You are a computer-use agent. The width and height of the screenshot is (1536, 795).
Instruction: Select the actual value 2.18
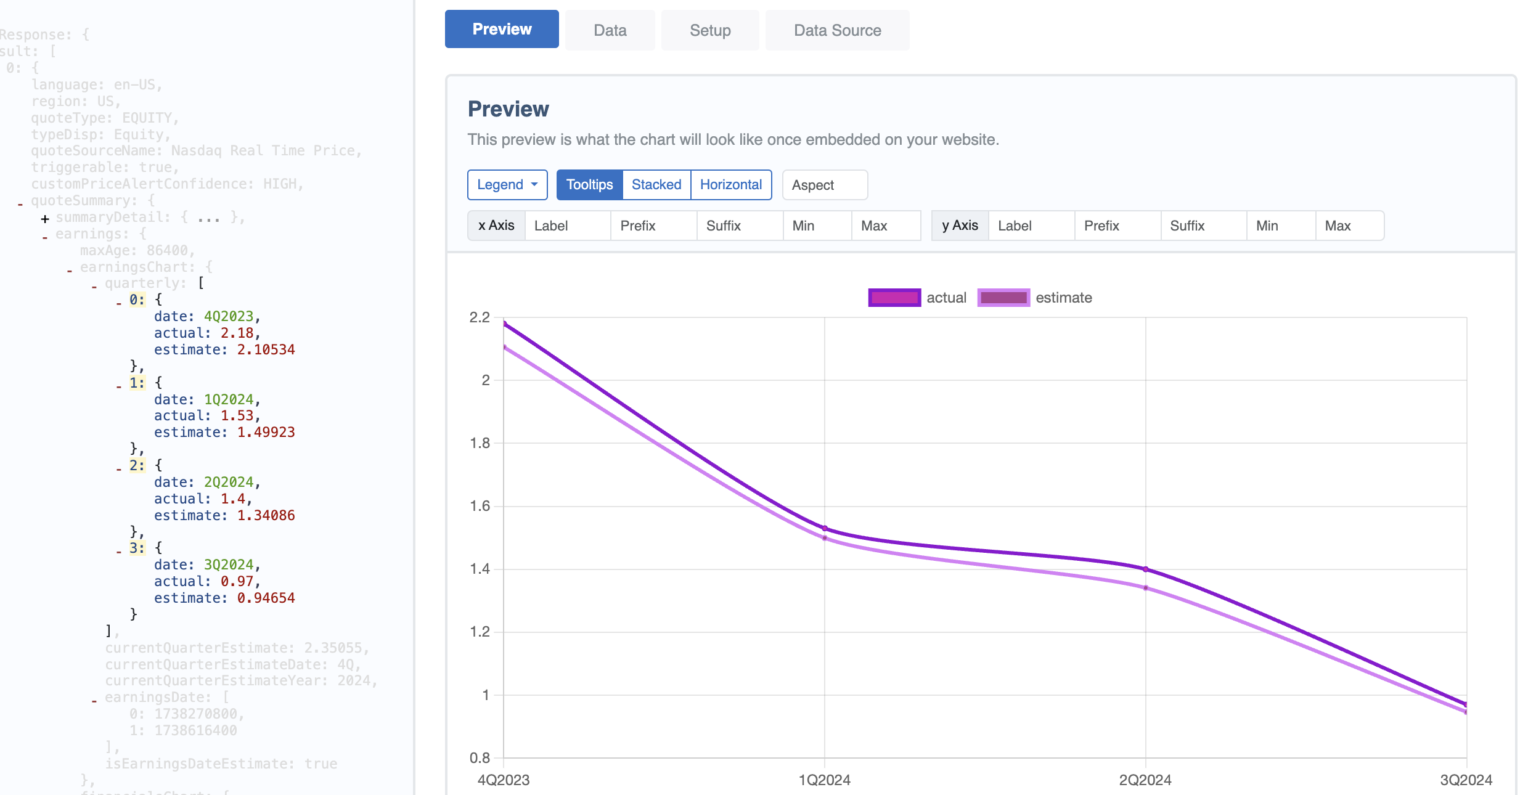237,333
